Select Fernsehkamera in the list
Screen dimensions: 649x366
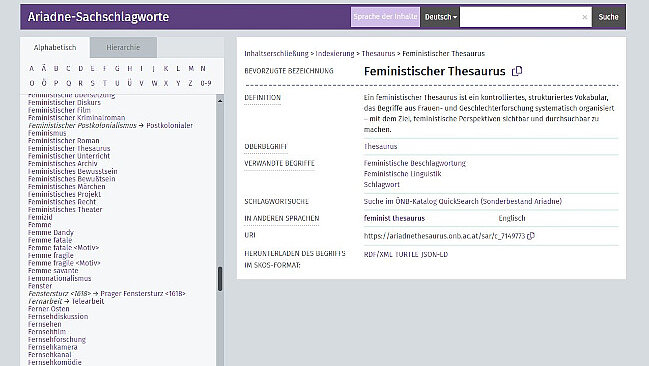point(53,347)
